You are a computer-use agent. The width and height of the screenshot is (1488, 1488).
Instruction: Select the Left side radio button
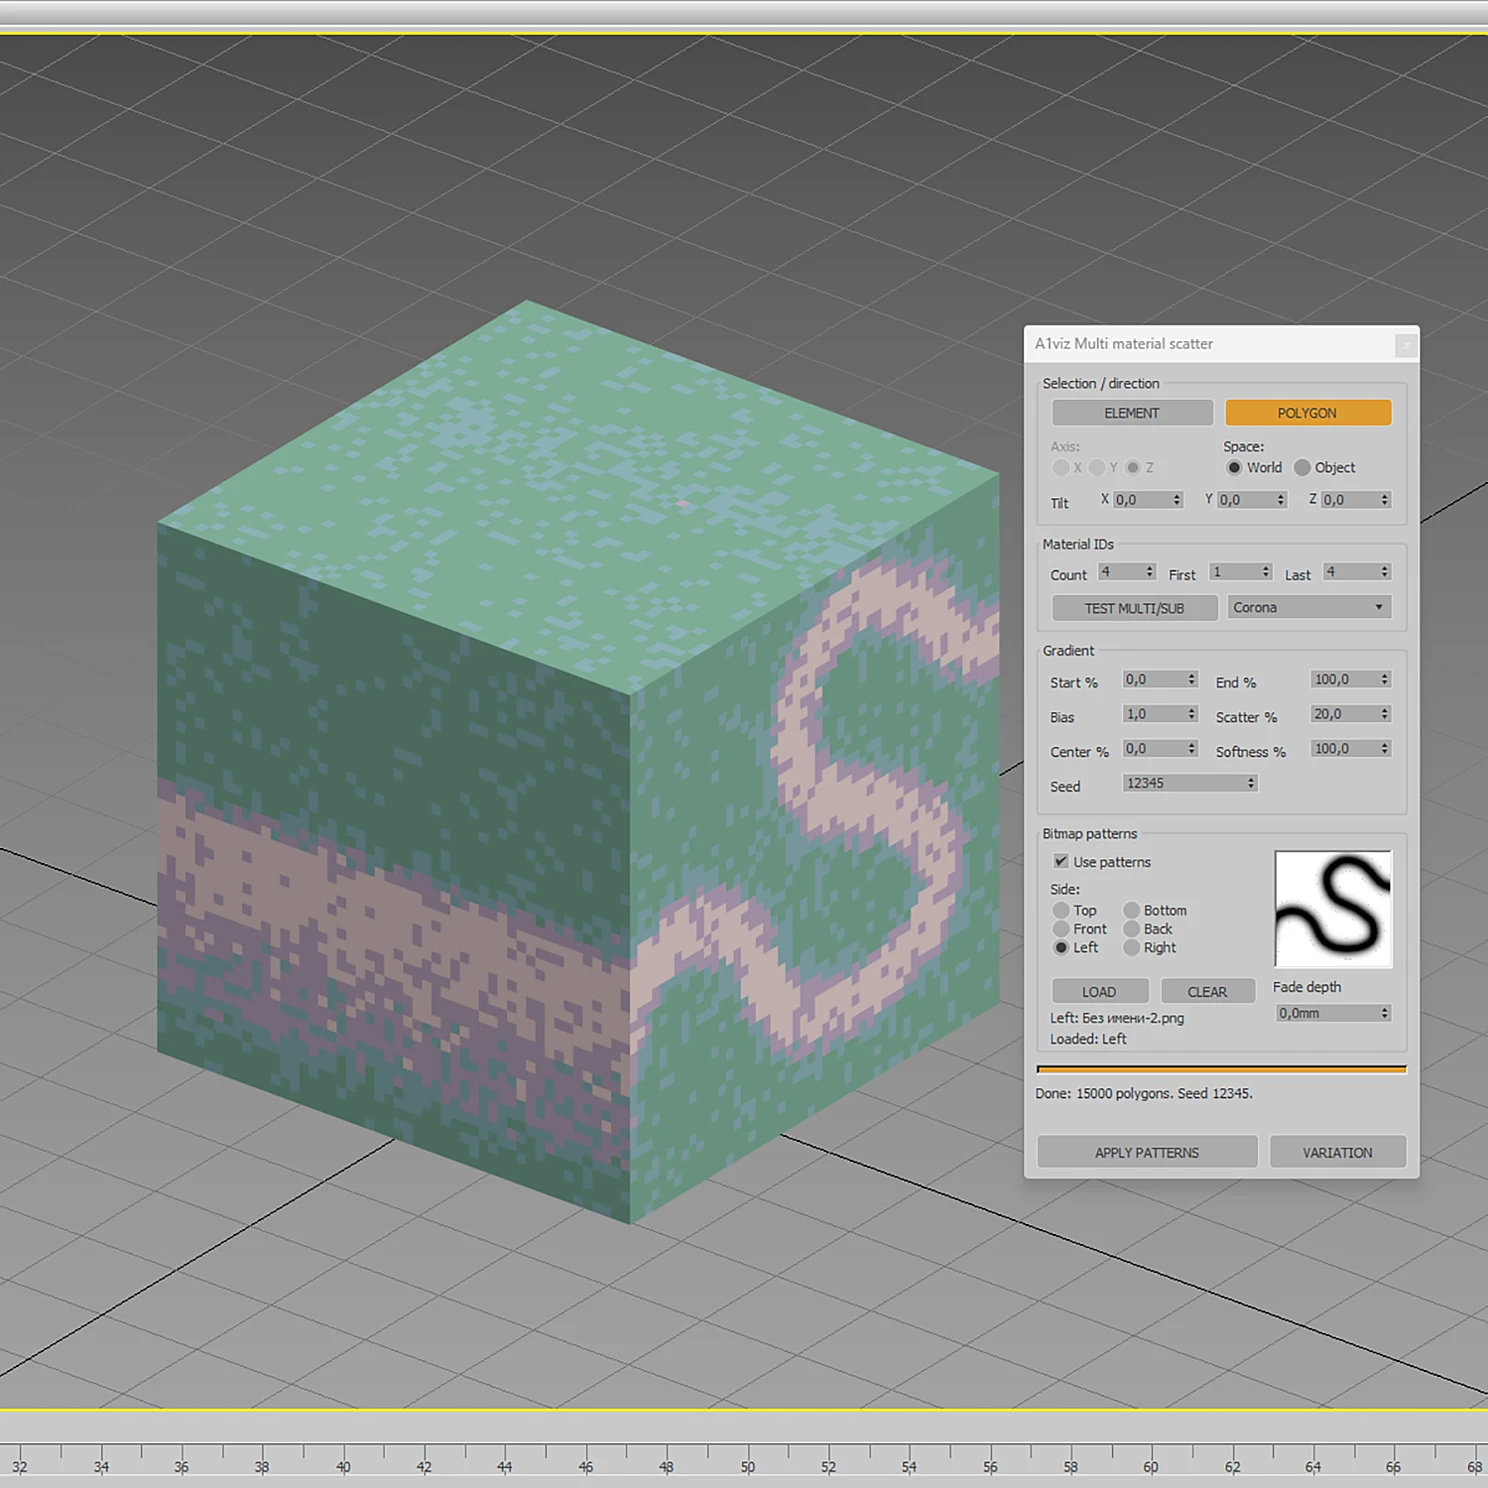1061,947
